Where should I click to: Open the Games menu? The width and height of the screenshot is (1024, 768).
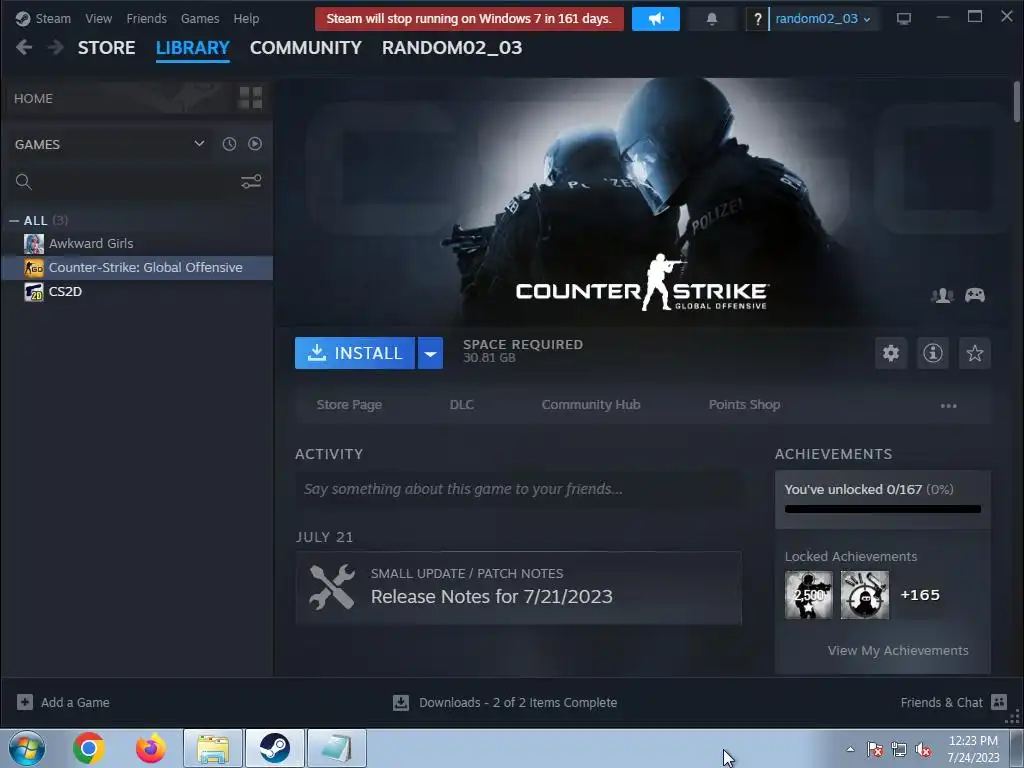(x=200, y=18)
